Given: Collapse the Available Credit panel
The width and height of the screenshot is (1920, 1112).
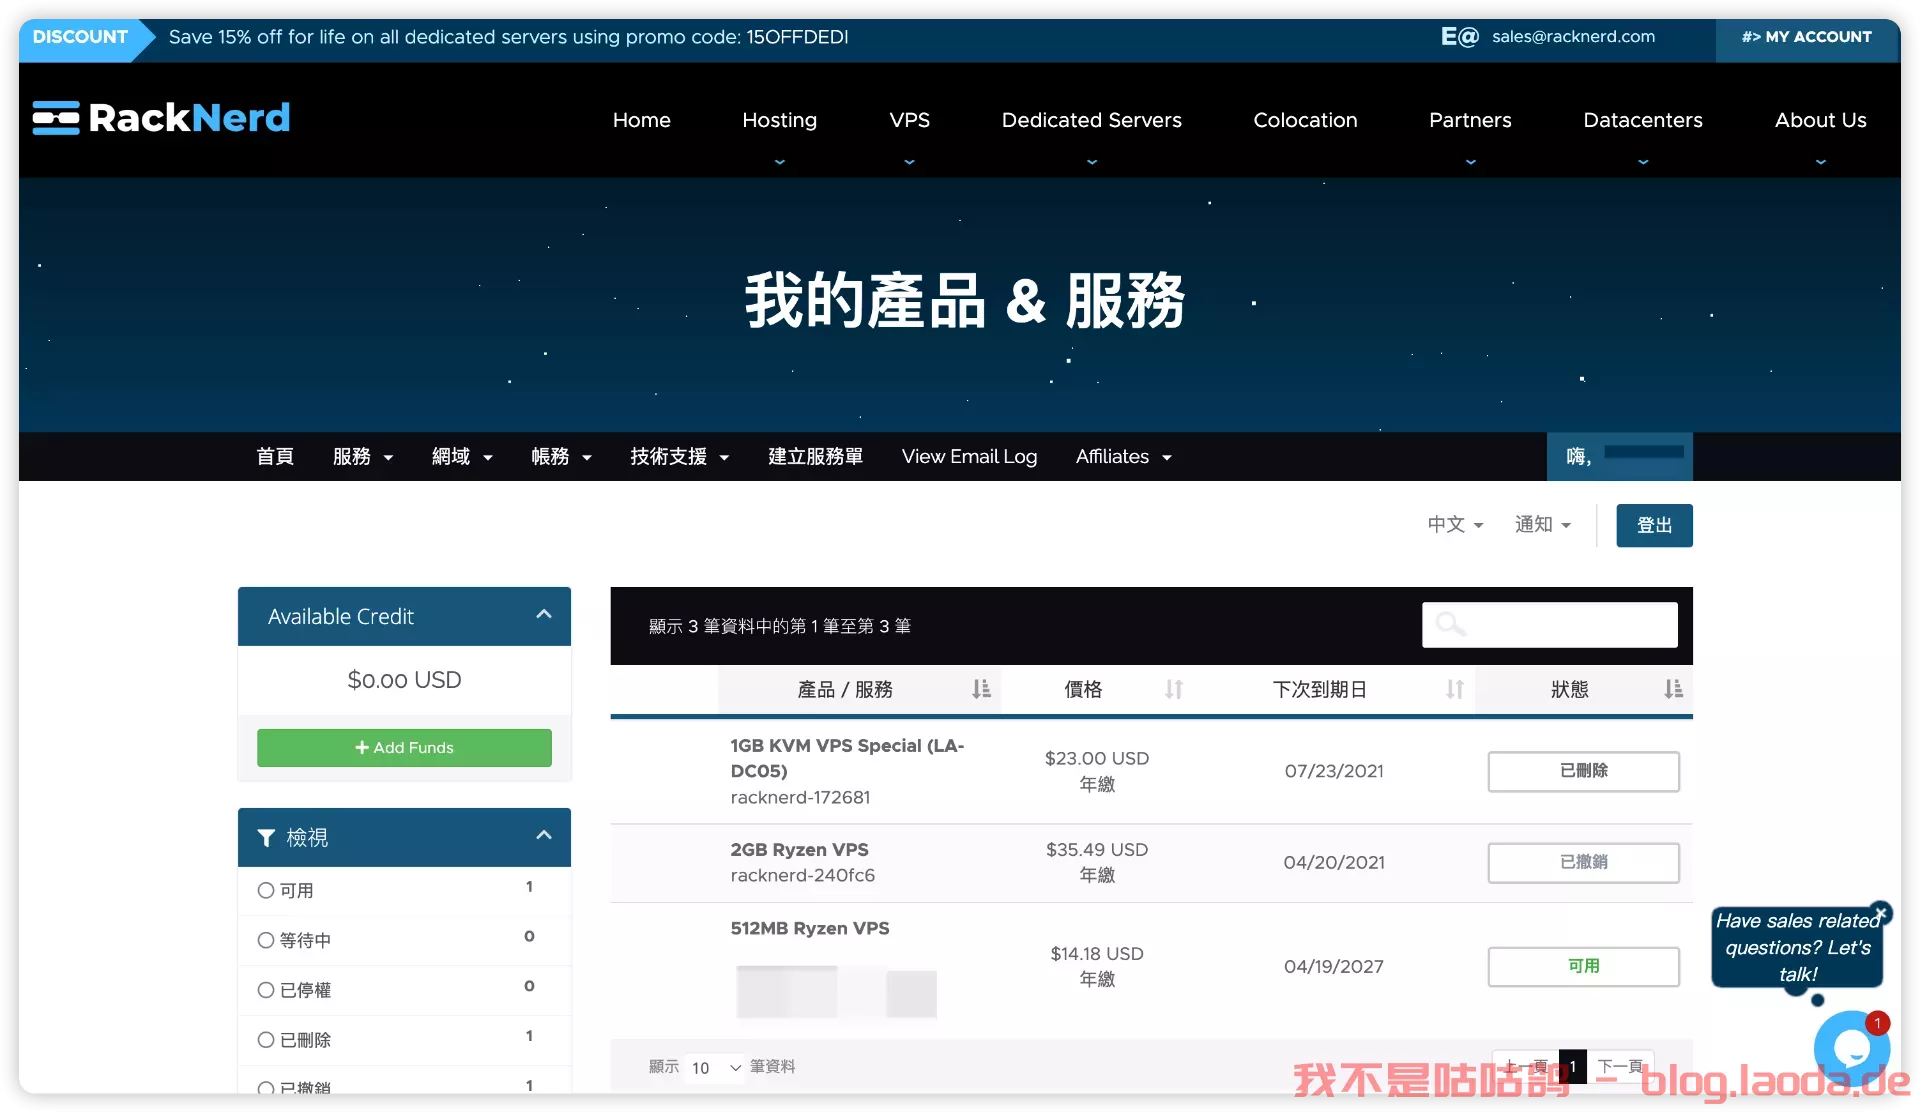Looking at the screenshot, I should [543, 615].
